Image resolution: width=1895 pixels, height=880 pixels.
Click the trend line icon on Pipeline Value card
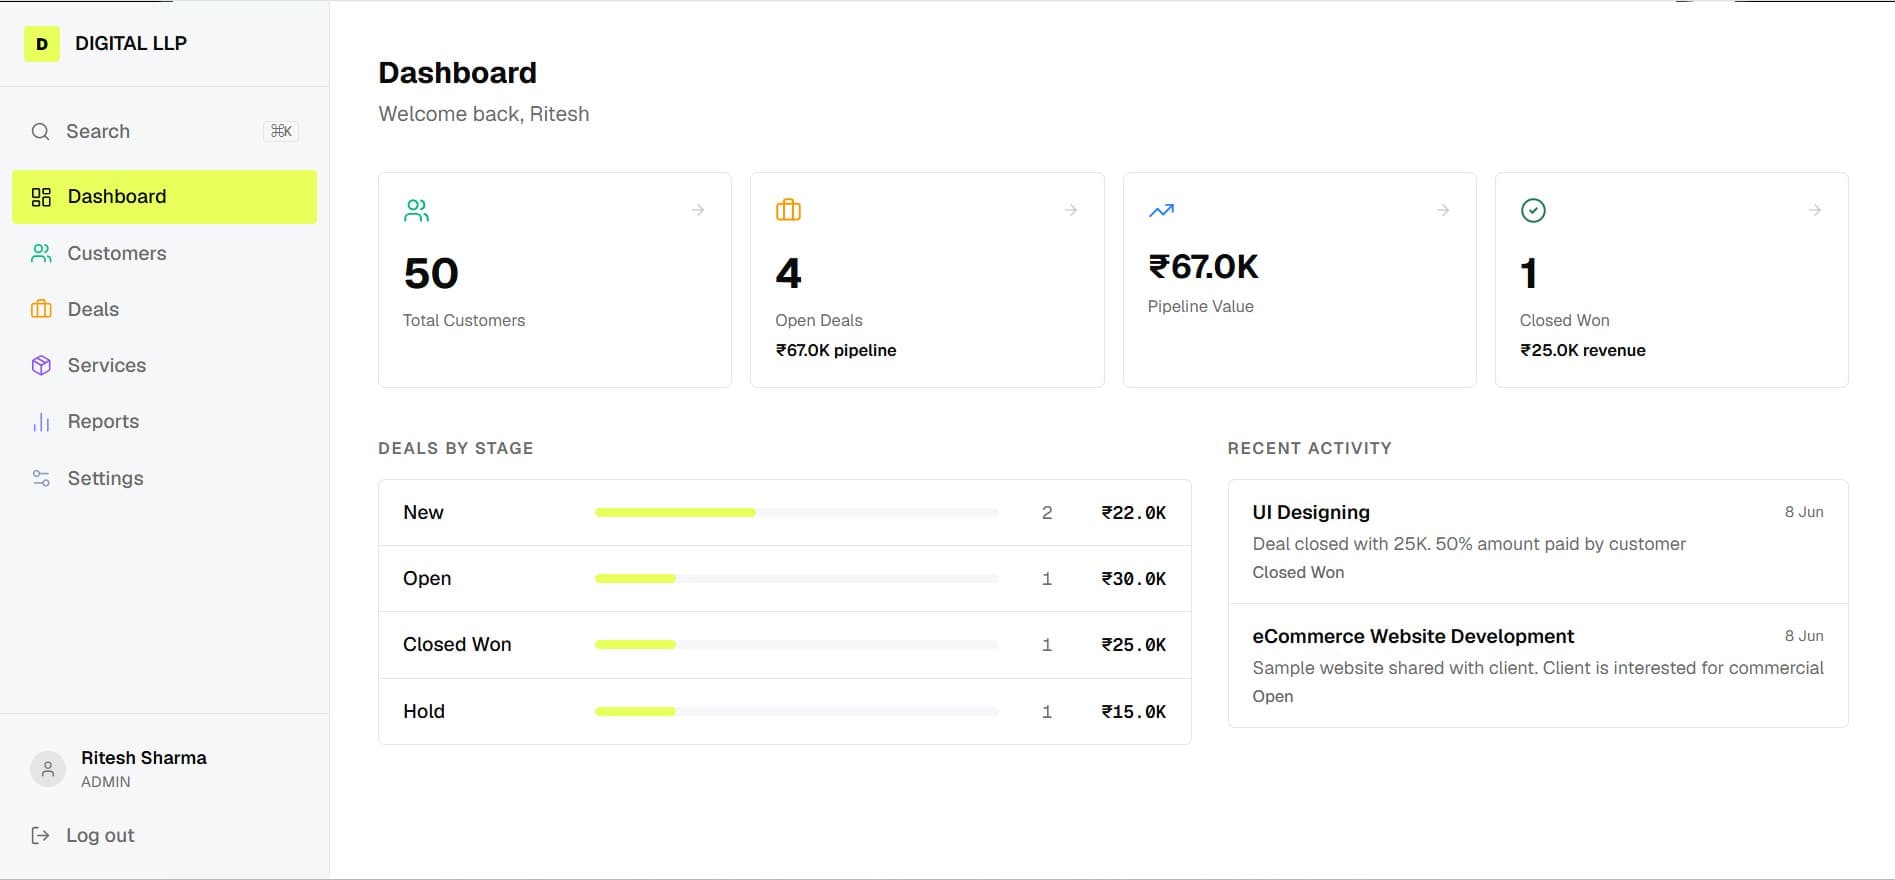coord(1161,211)
